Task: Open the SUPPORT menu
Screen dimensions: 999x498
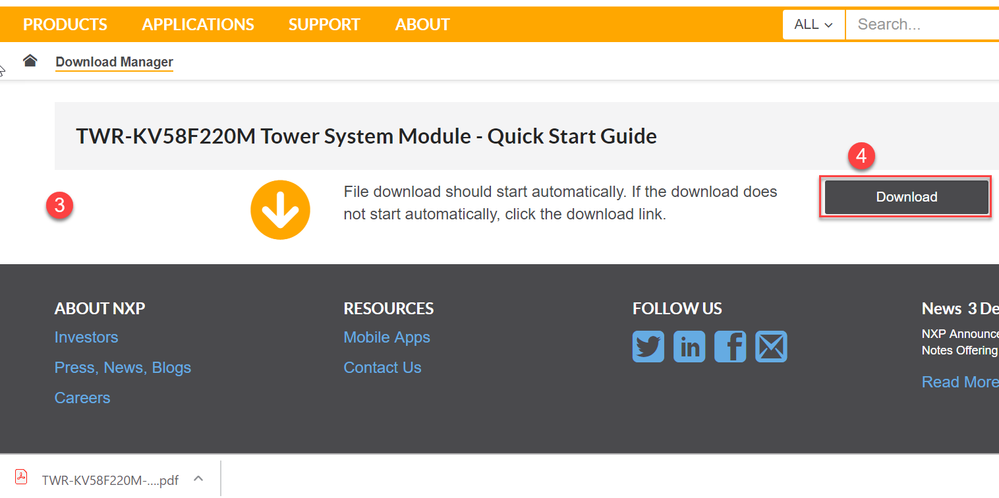Action: tap(324, 25)
